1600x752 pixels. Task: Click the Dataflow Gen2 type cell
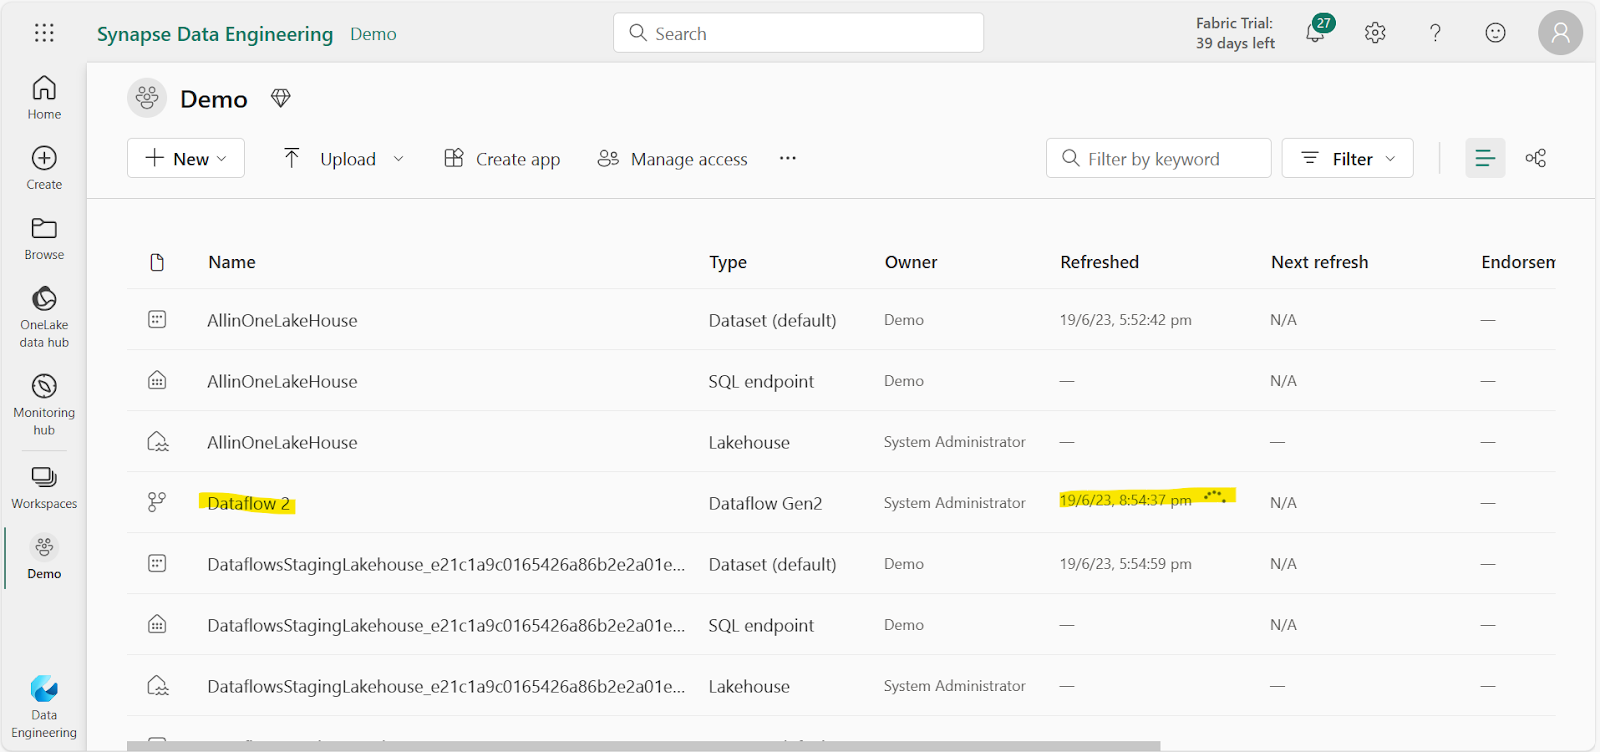[765, 503]
